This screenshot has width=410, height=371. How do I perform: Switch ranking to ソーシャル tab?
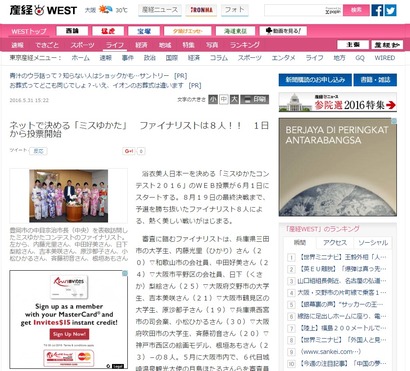coord(373,243)
